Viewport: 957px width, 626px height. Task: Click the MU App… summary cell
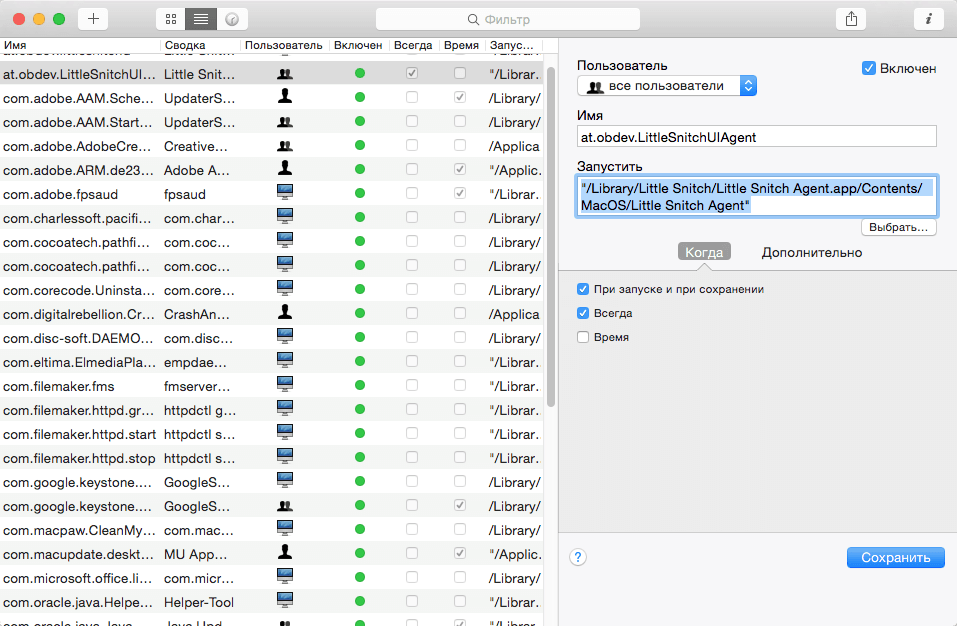click(195, 554)
